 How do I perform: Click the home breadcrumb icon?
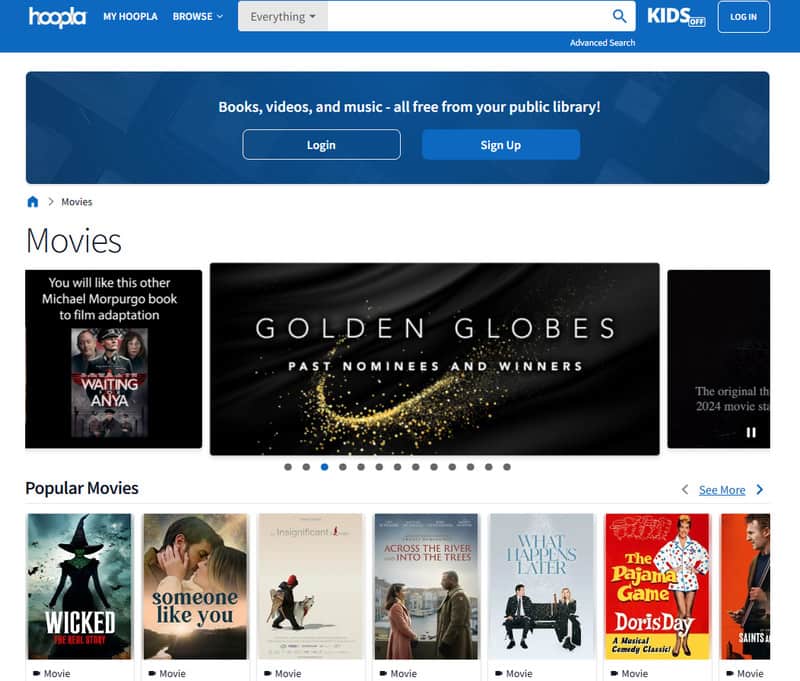pos(33,202)
